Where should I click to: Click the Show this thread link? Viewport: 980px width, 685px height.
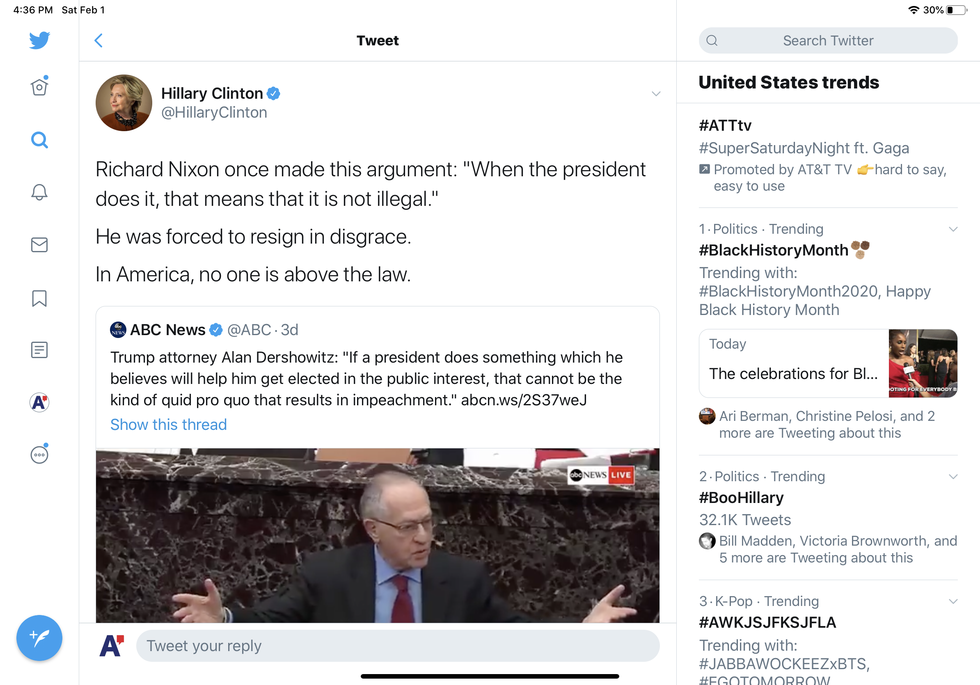coord(168,424)
